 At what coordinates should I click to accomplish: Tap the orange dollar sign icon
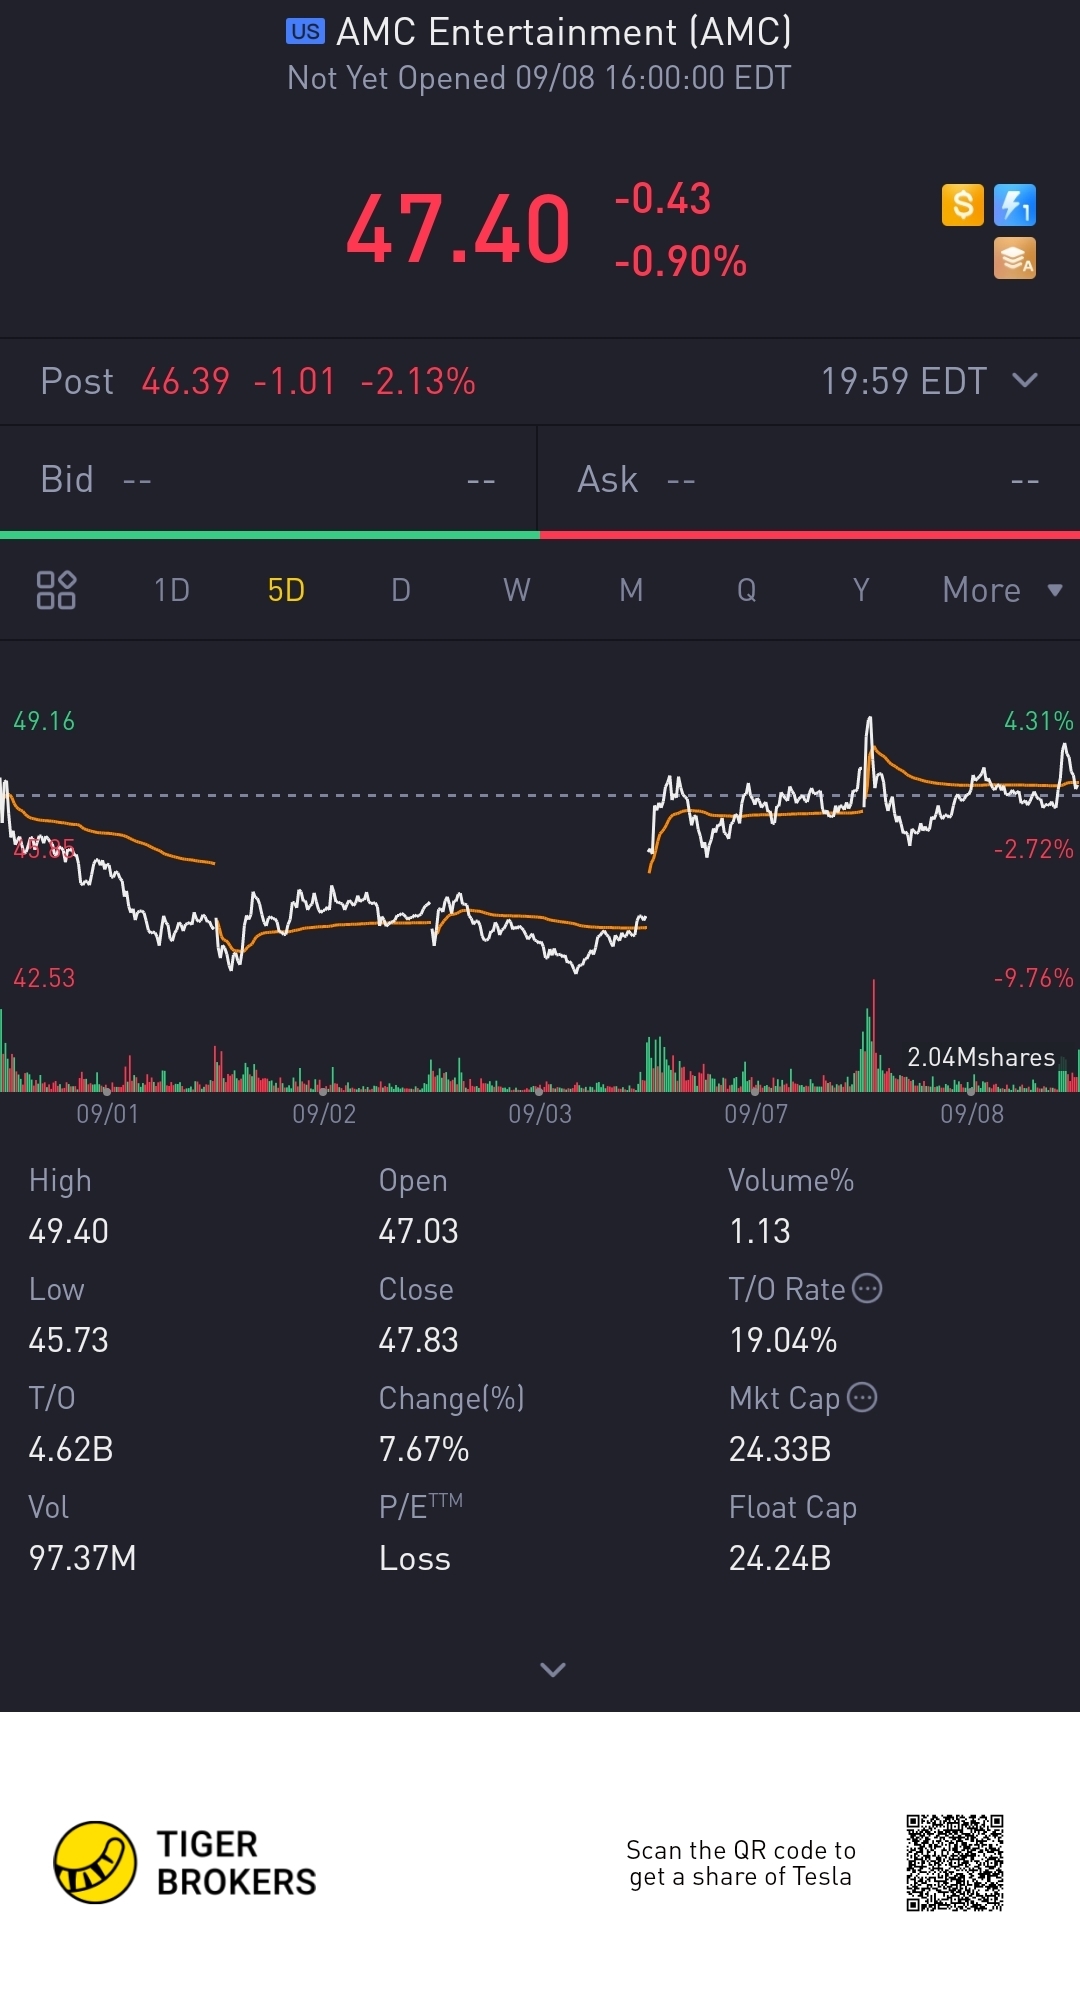963,205
